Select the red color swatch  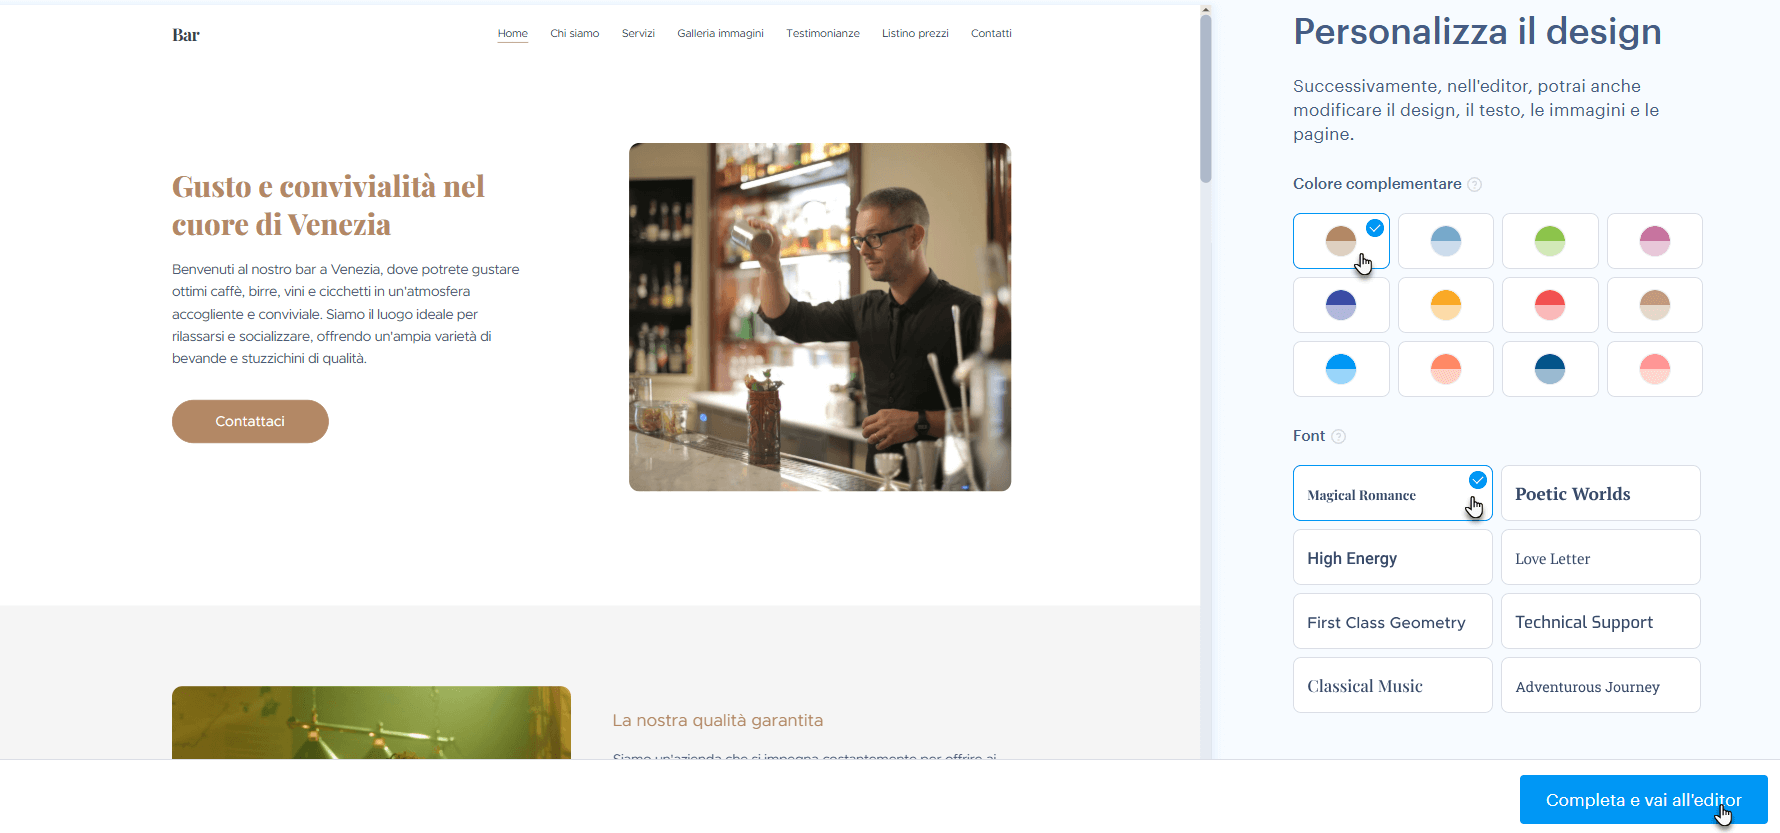point(1550,305)
